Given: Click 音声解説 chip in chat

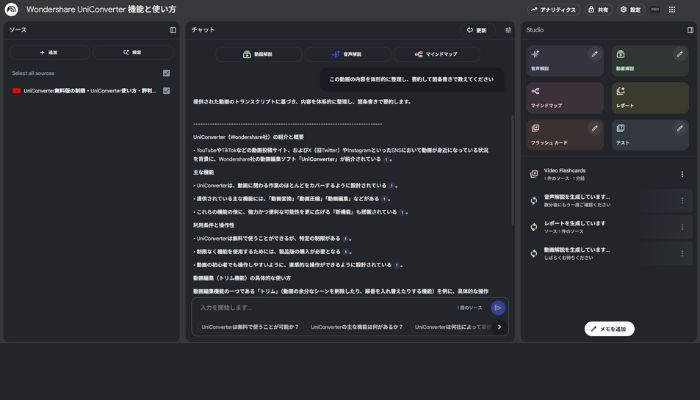Looking at the screenshot, I should 347,54.
